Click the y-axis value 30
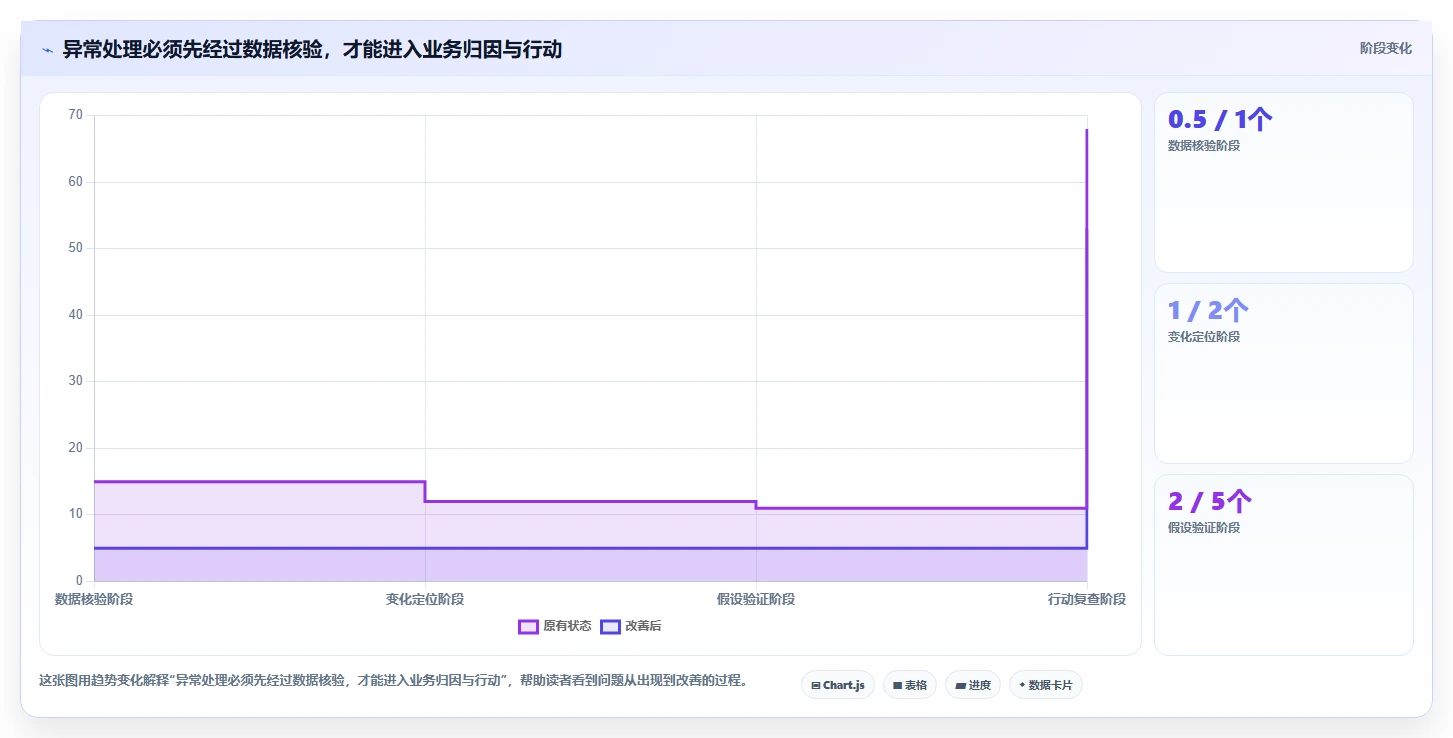This screenshot has height=738, width=1453. pos(76,381)
